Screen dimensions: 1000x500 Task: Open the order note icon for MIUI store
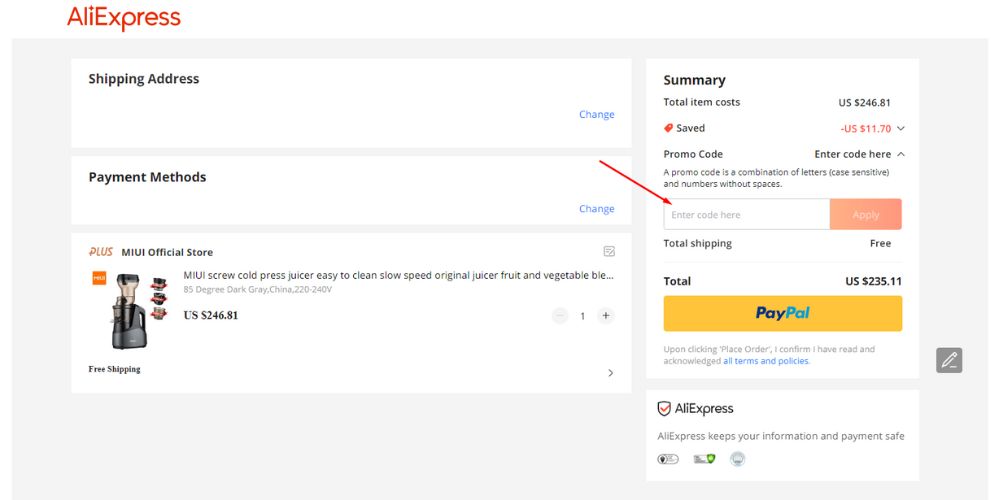pyautogui.click(x=609, y=252)
